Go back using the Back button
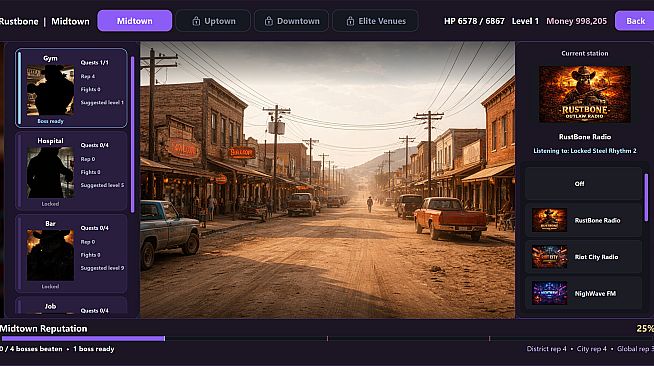The width and height of the screenshot is (654, 366). point(635,21)
